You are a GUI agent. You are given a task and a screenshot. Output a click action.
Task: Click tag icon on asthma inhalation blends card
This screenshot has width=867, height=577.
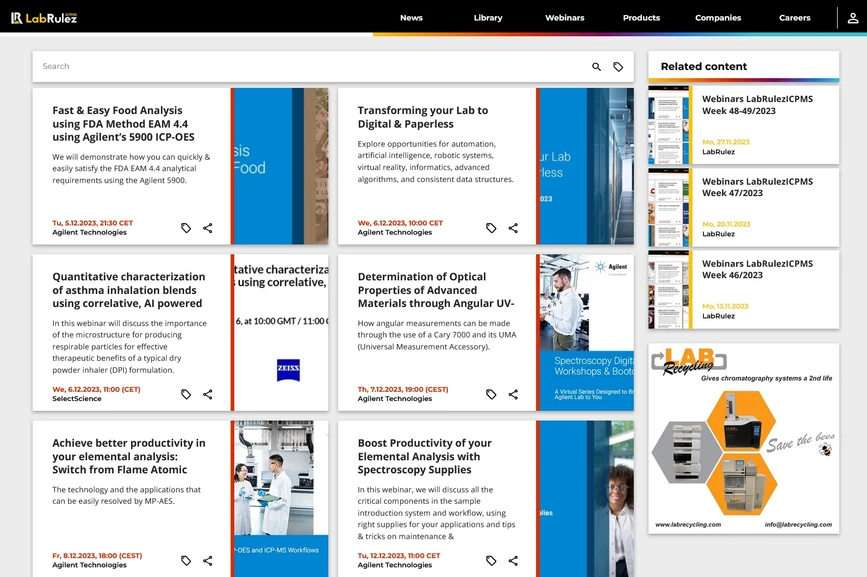point(186,394)
